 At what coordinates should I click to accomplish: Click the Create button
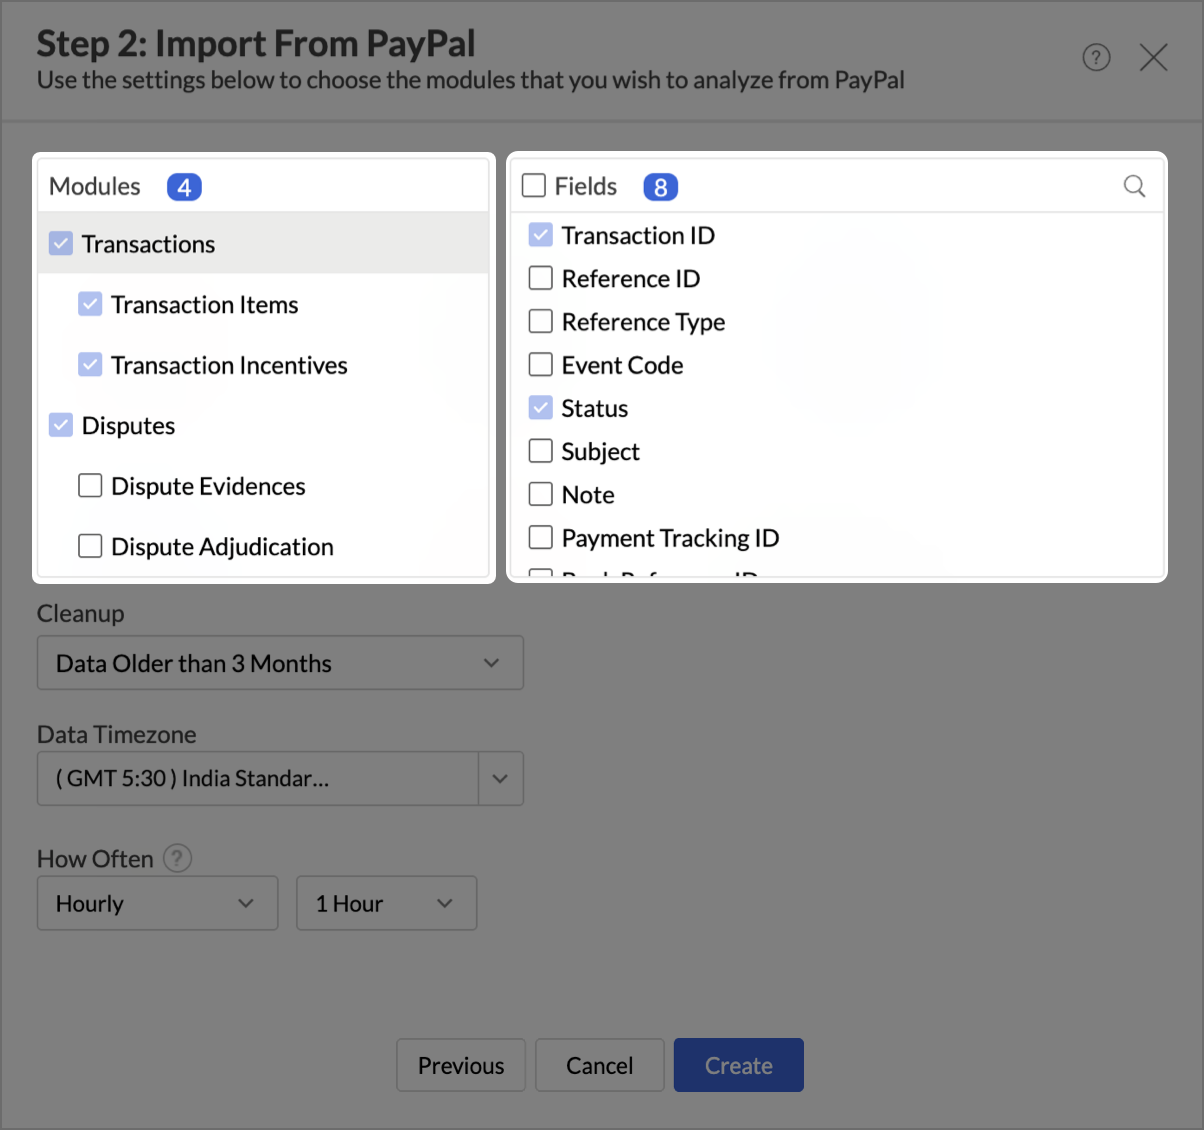[738, 1065]
